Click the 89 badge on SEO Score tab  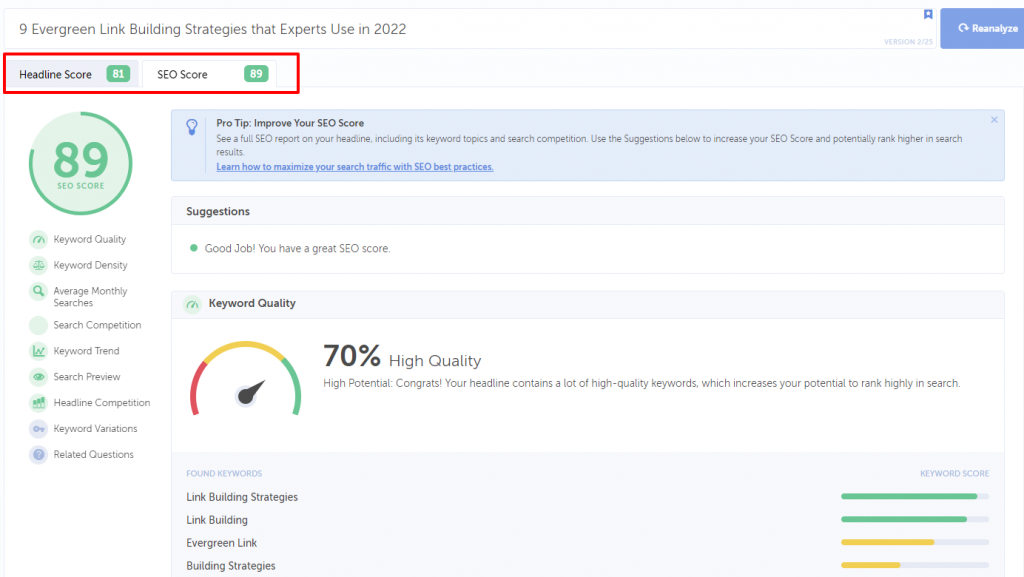[x=256, y=74]
